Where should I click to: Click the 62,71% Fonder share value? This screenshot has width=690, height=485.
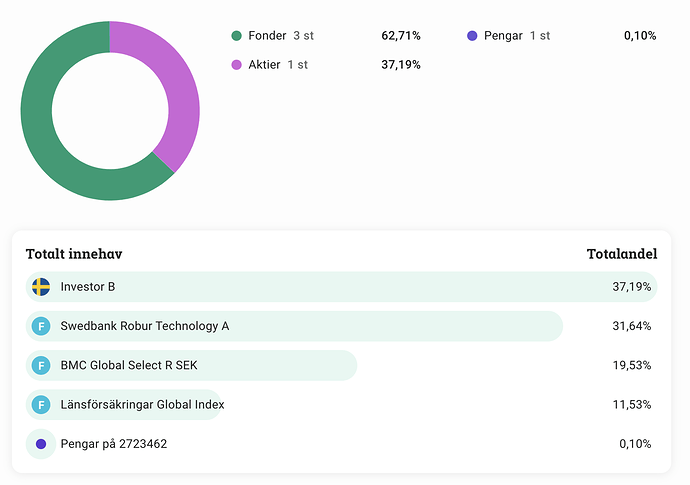[401, 36]
